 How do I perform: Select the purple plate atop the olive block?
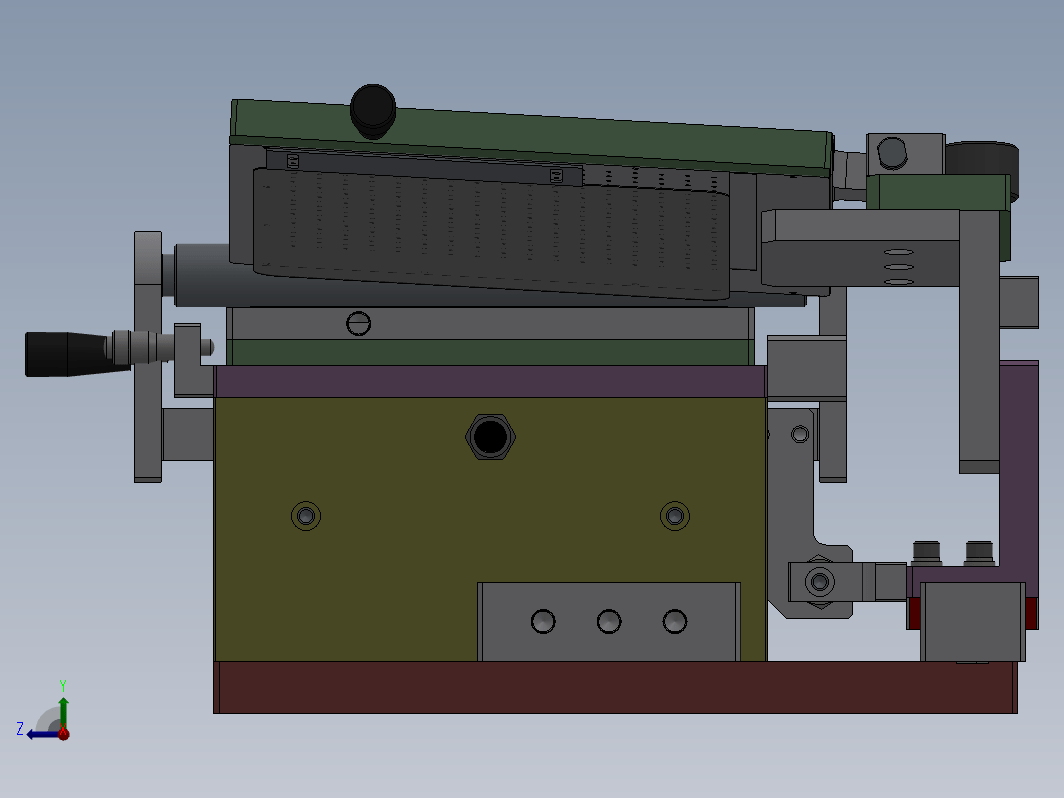pyautogui.click(x=490, y=381)
